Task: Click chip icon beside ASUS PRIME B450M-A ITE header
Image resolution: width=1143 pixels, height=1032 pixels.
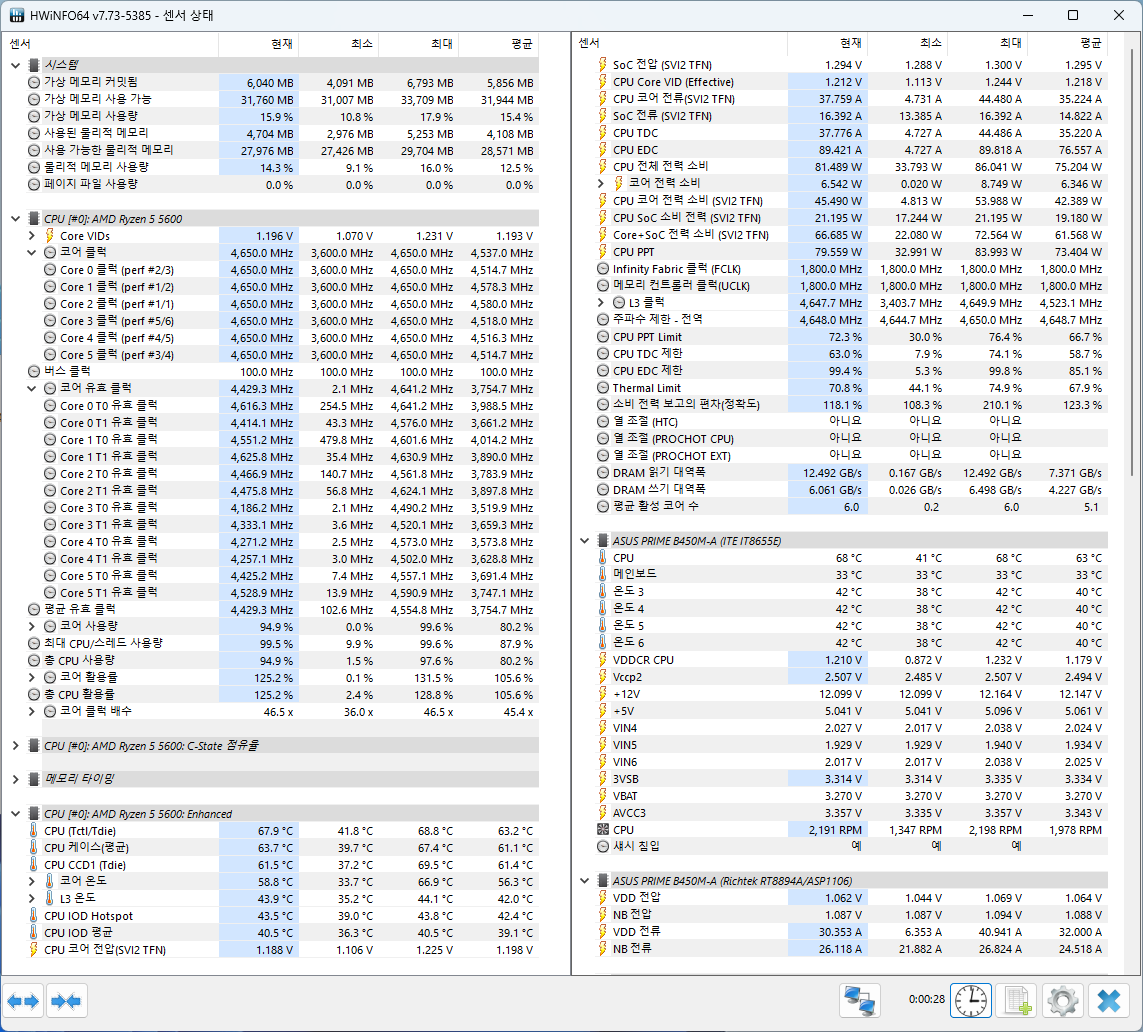Action: tap(603, 541)
